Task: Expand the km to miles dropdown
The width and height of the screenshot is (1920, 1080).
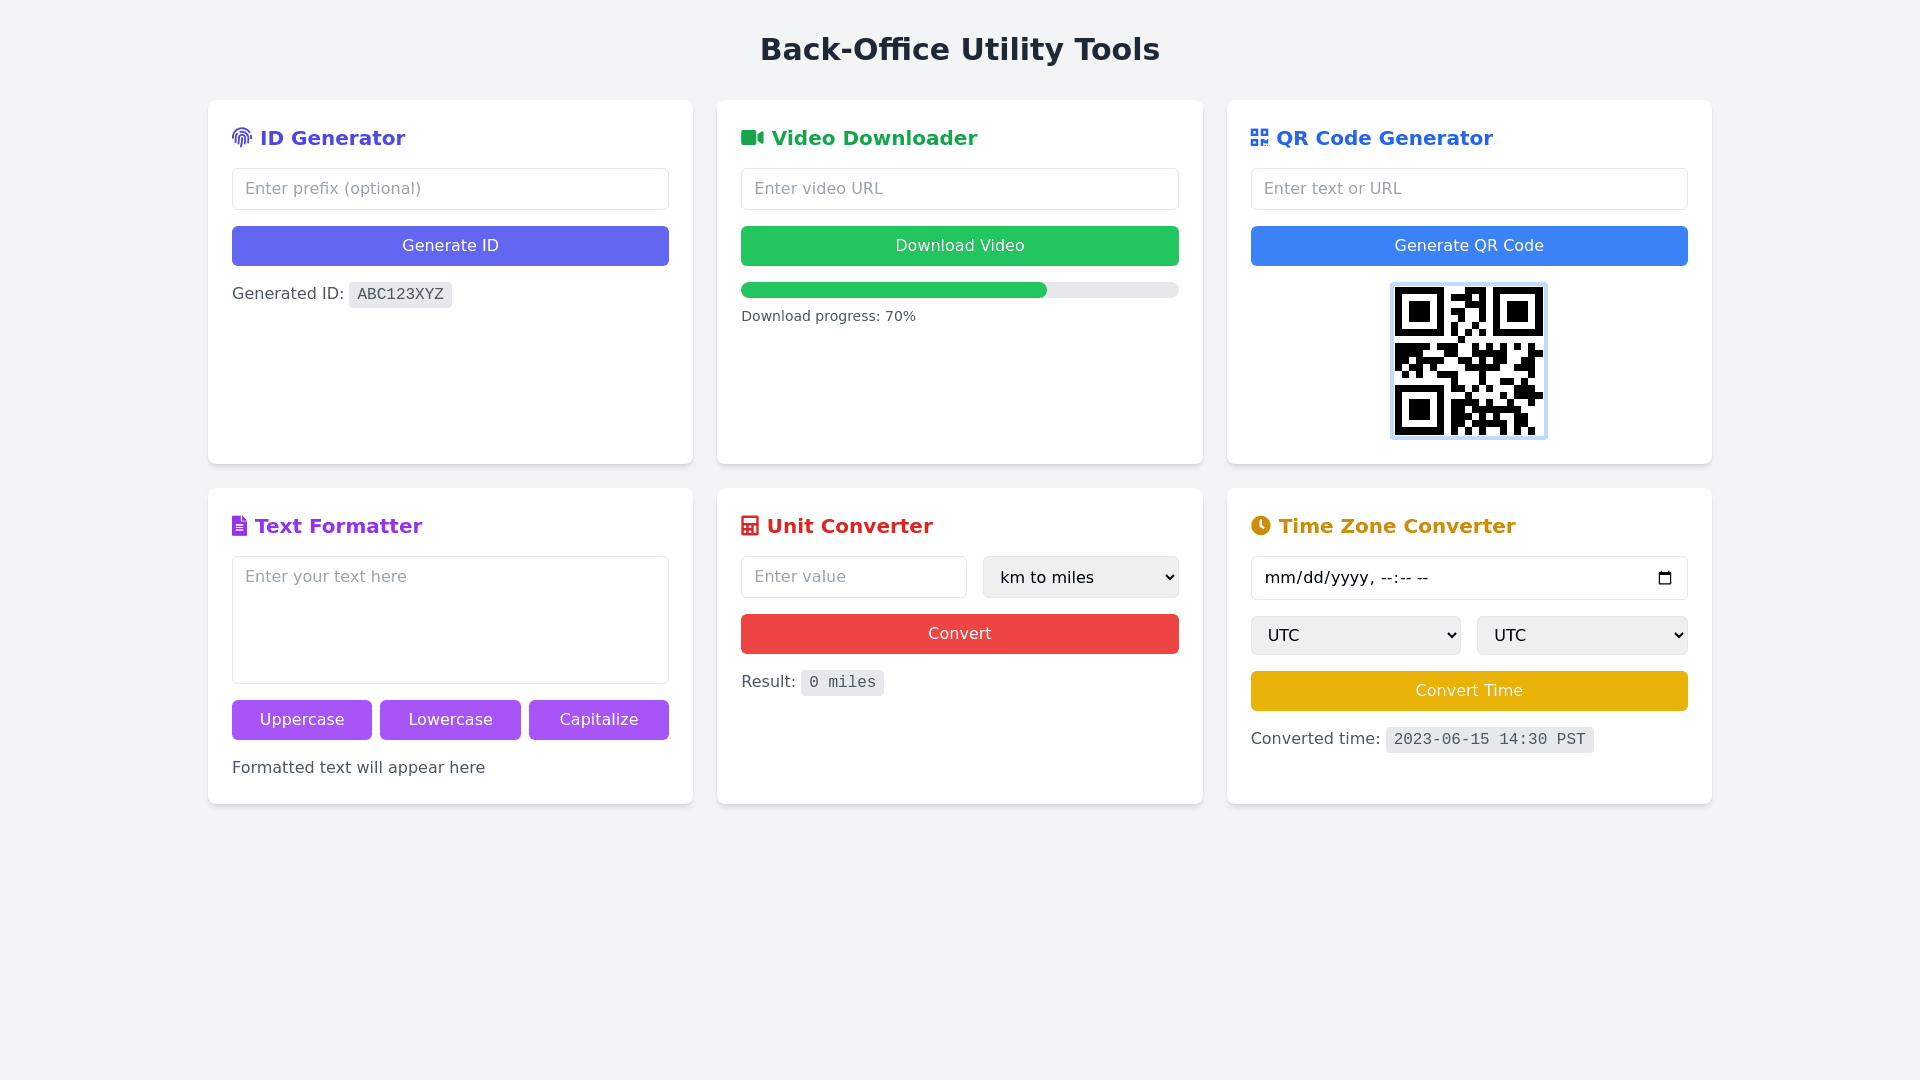Action: point(1080,577)
